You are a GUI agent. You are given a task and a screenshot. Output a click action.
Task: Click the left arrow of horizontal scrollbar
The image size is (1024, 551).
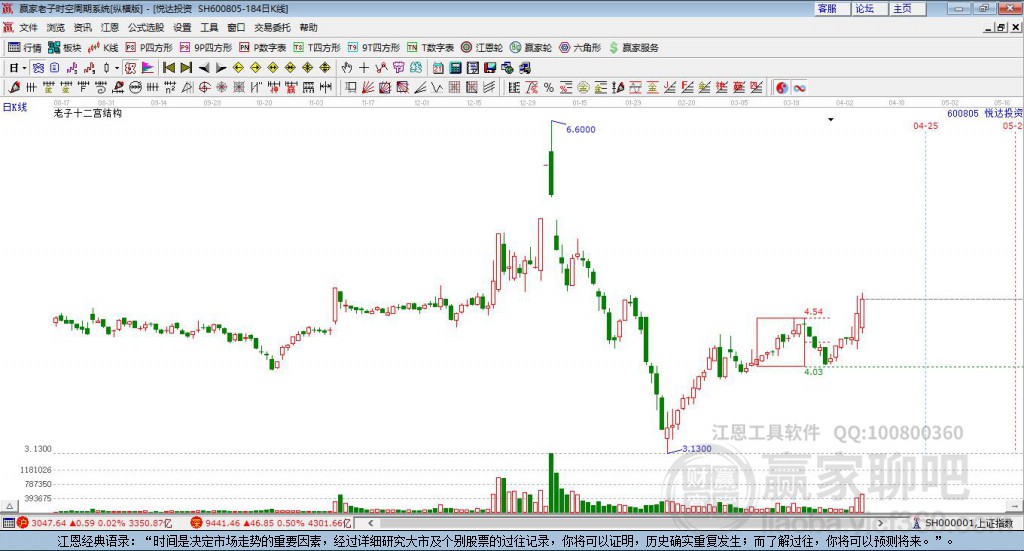[370, 523]
